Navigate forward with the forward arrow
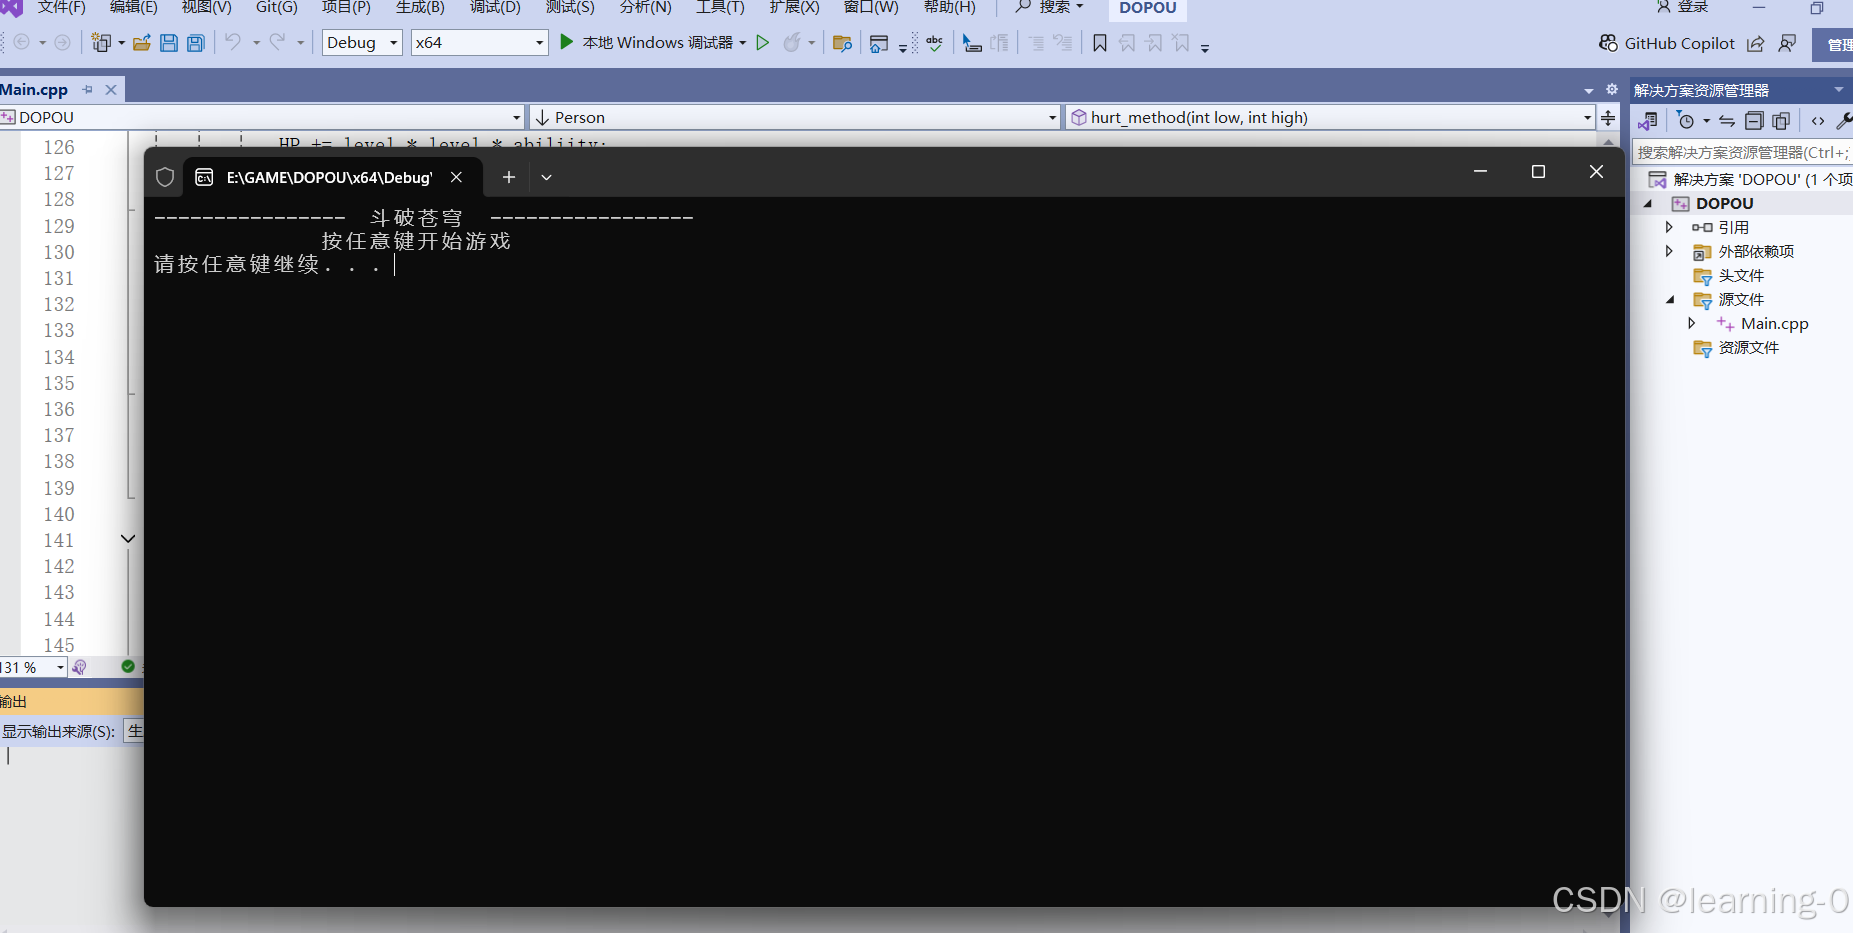Screen dimensions: 1853x933 tap(62, 42)
